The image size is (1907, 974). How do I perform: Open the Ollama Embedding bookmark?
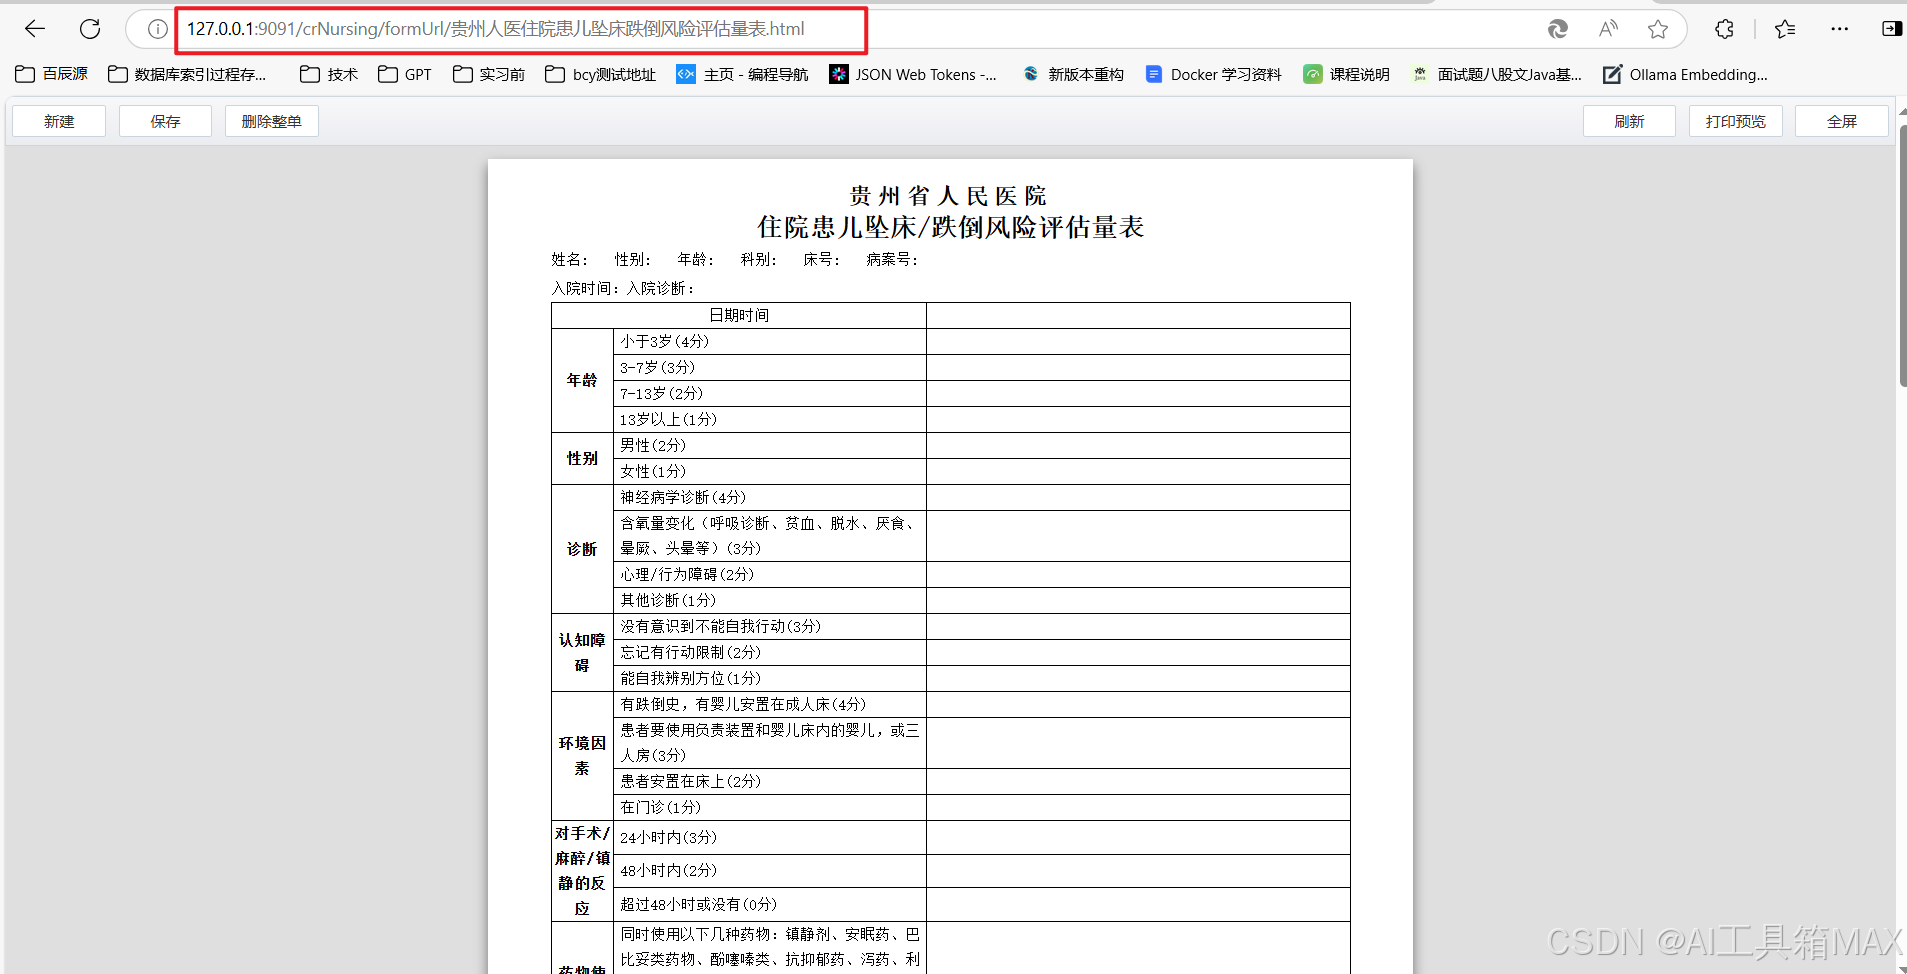tap(1685, 74)
